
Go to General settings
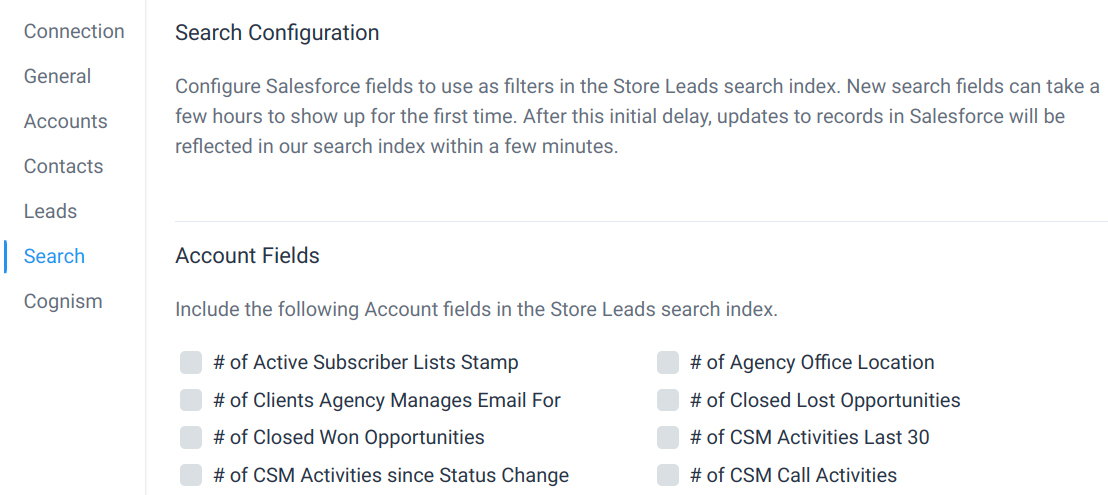pos(57,76)
